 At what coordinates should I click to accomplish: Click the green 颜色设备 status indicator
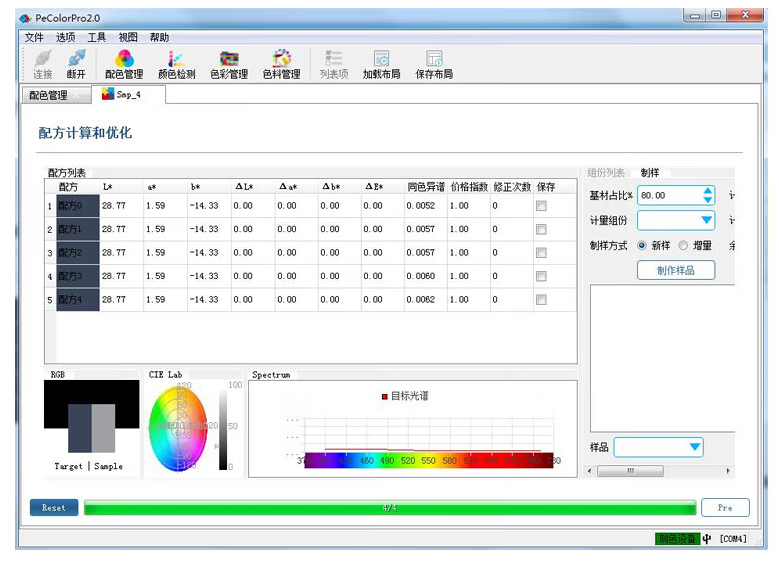[x=677, y=539]
